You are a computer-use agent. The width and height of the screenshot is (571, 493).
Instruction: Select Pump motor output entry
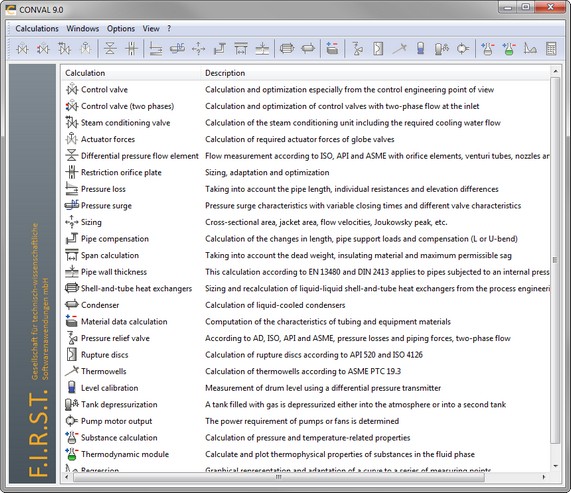[306, 421]
